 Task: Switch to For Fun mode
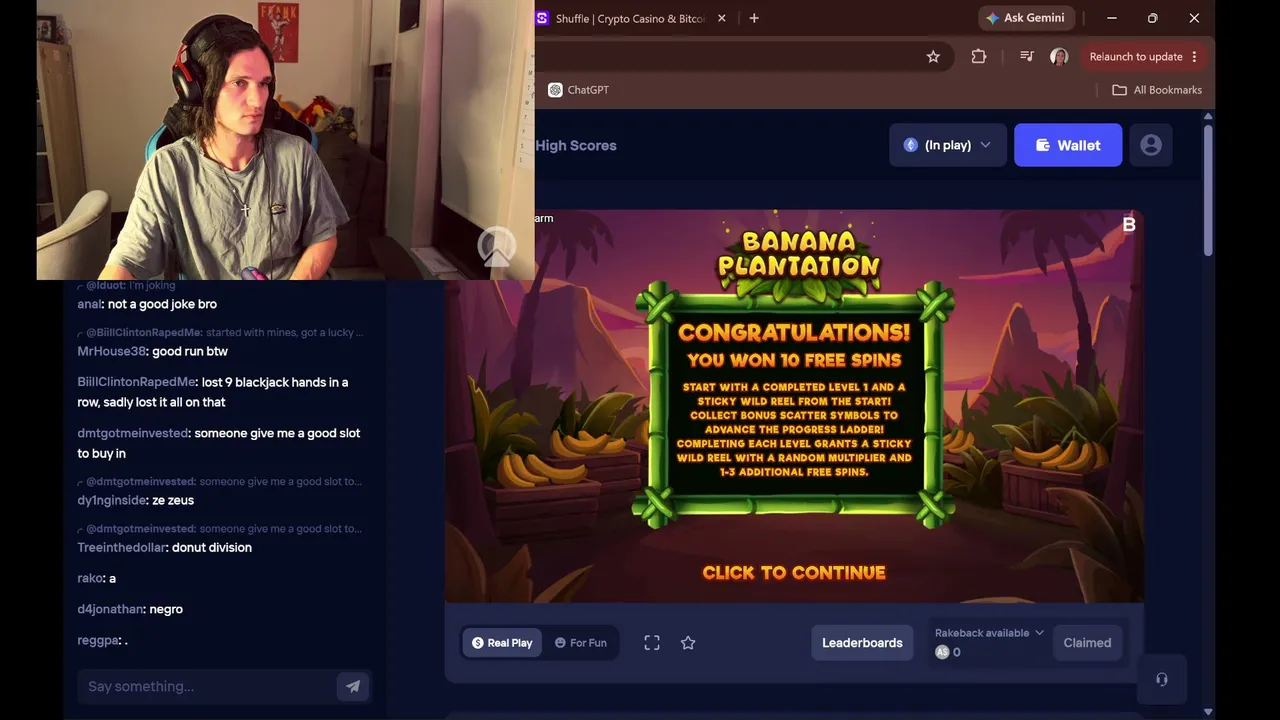point(581,643)
